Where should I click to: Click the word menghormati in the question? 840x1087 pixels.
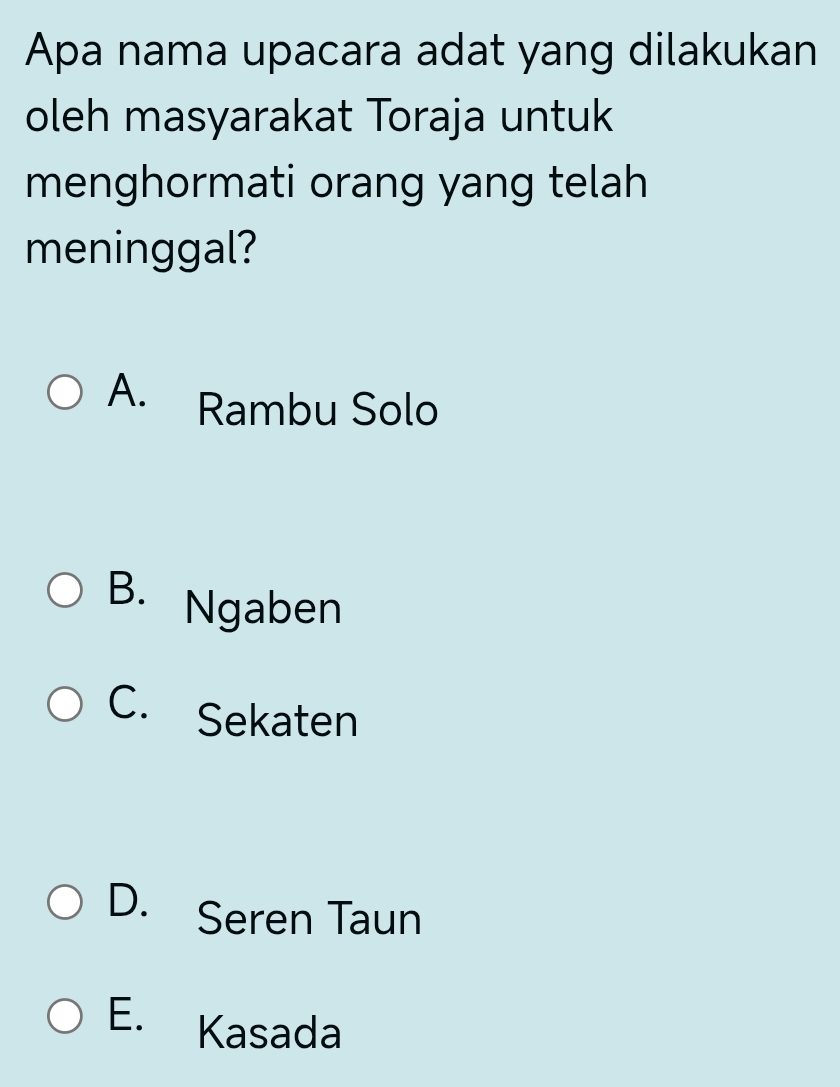coord(160,183)
